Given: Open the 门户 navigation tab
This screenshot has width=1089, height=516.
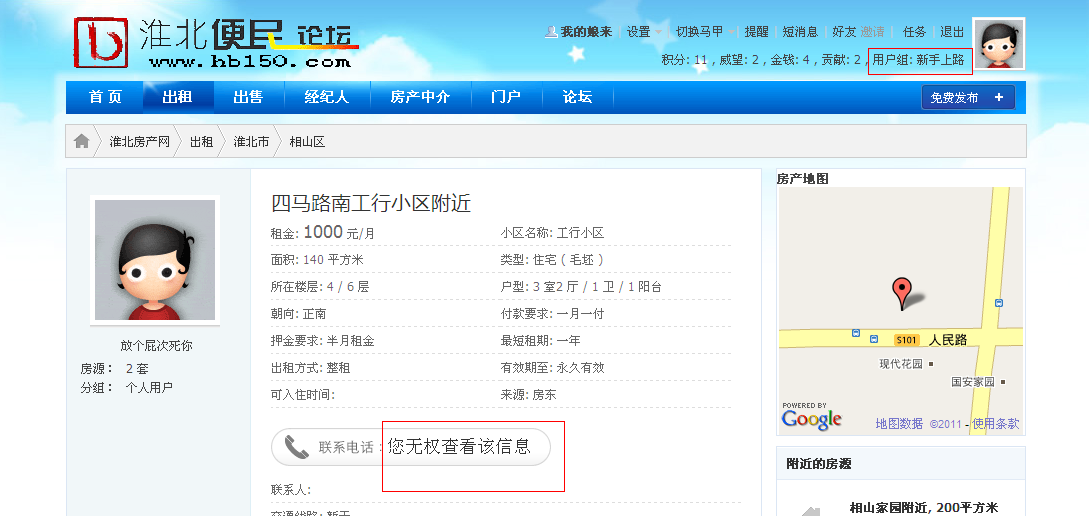Looking at the screenshot, I should [506, 97].
